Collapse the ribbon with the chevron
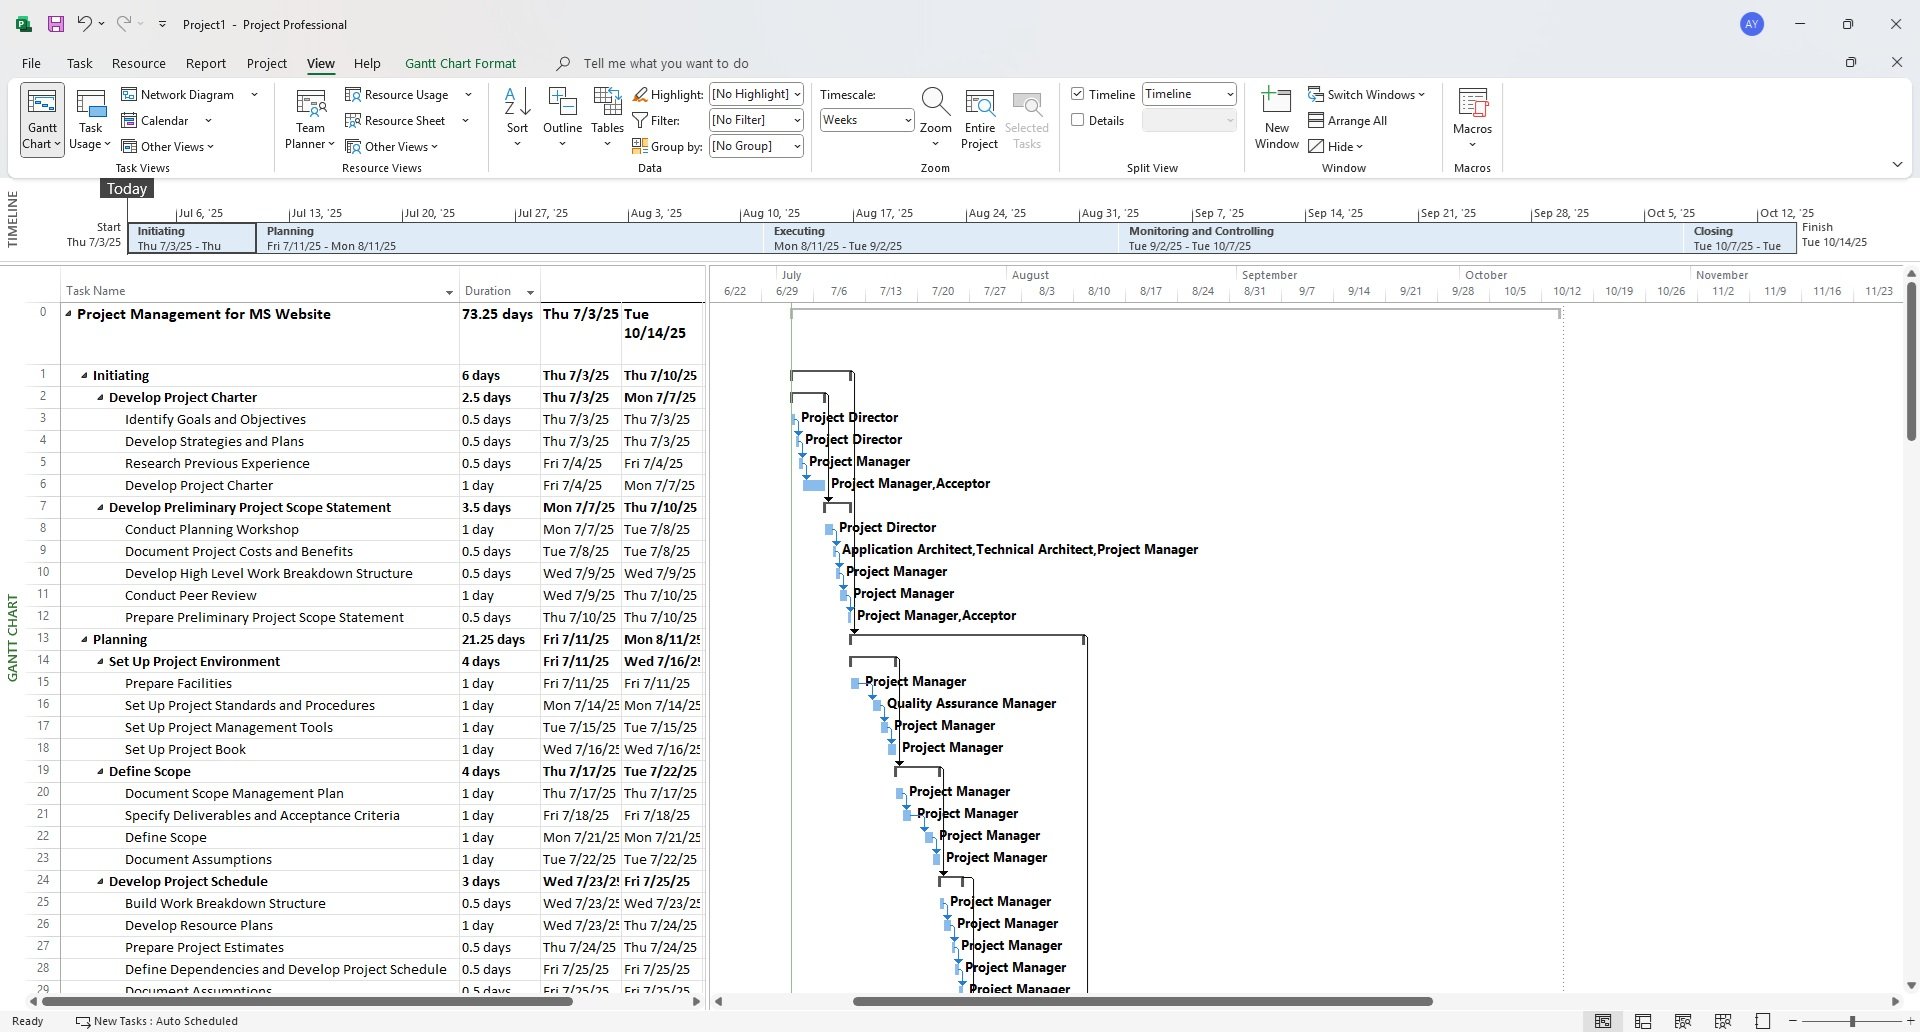Screen dimensions: 1920x1032 (x=1897, y=164)
